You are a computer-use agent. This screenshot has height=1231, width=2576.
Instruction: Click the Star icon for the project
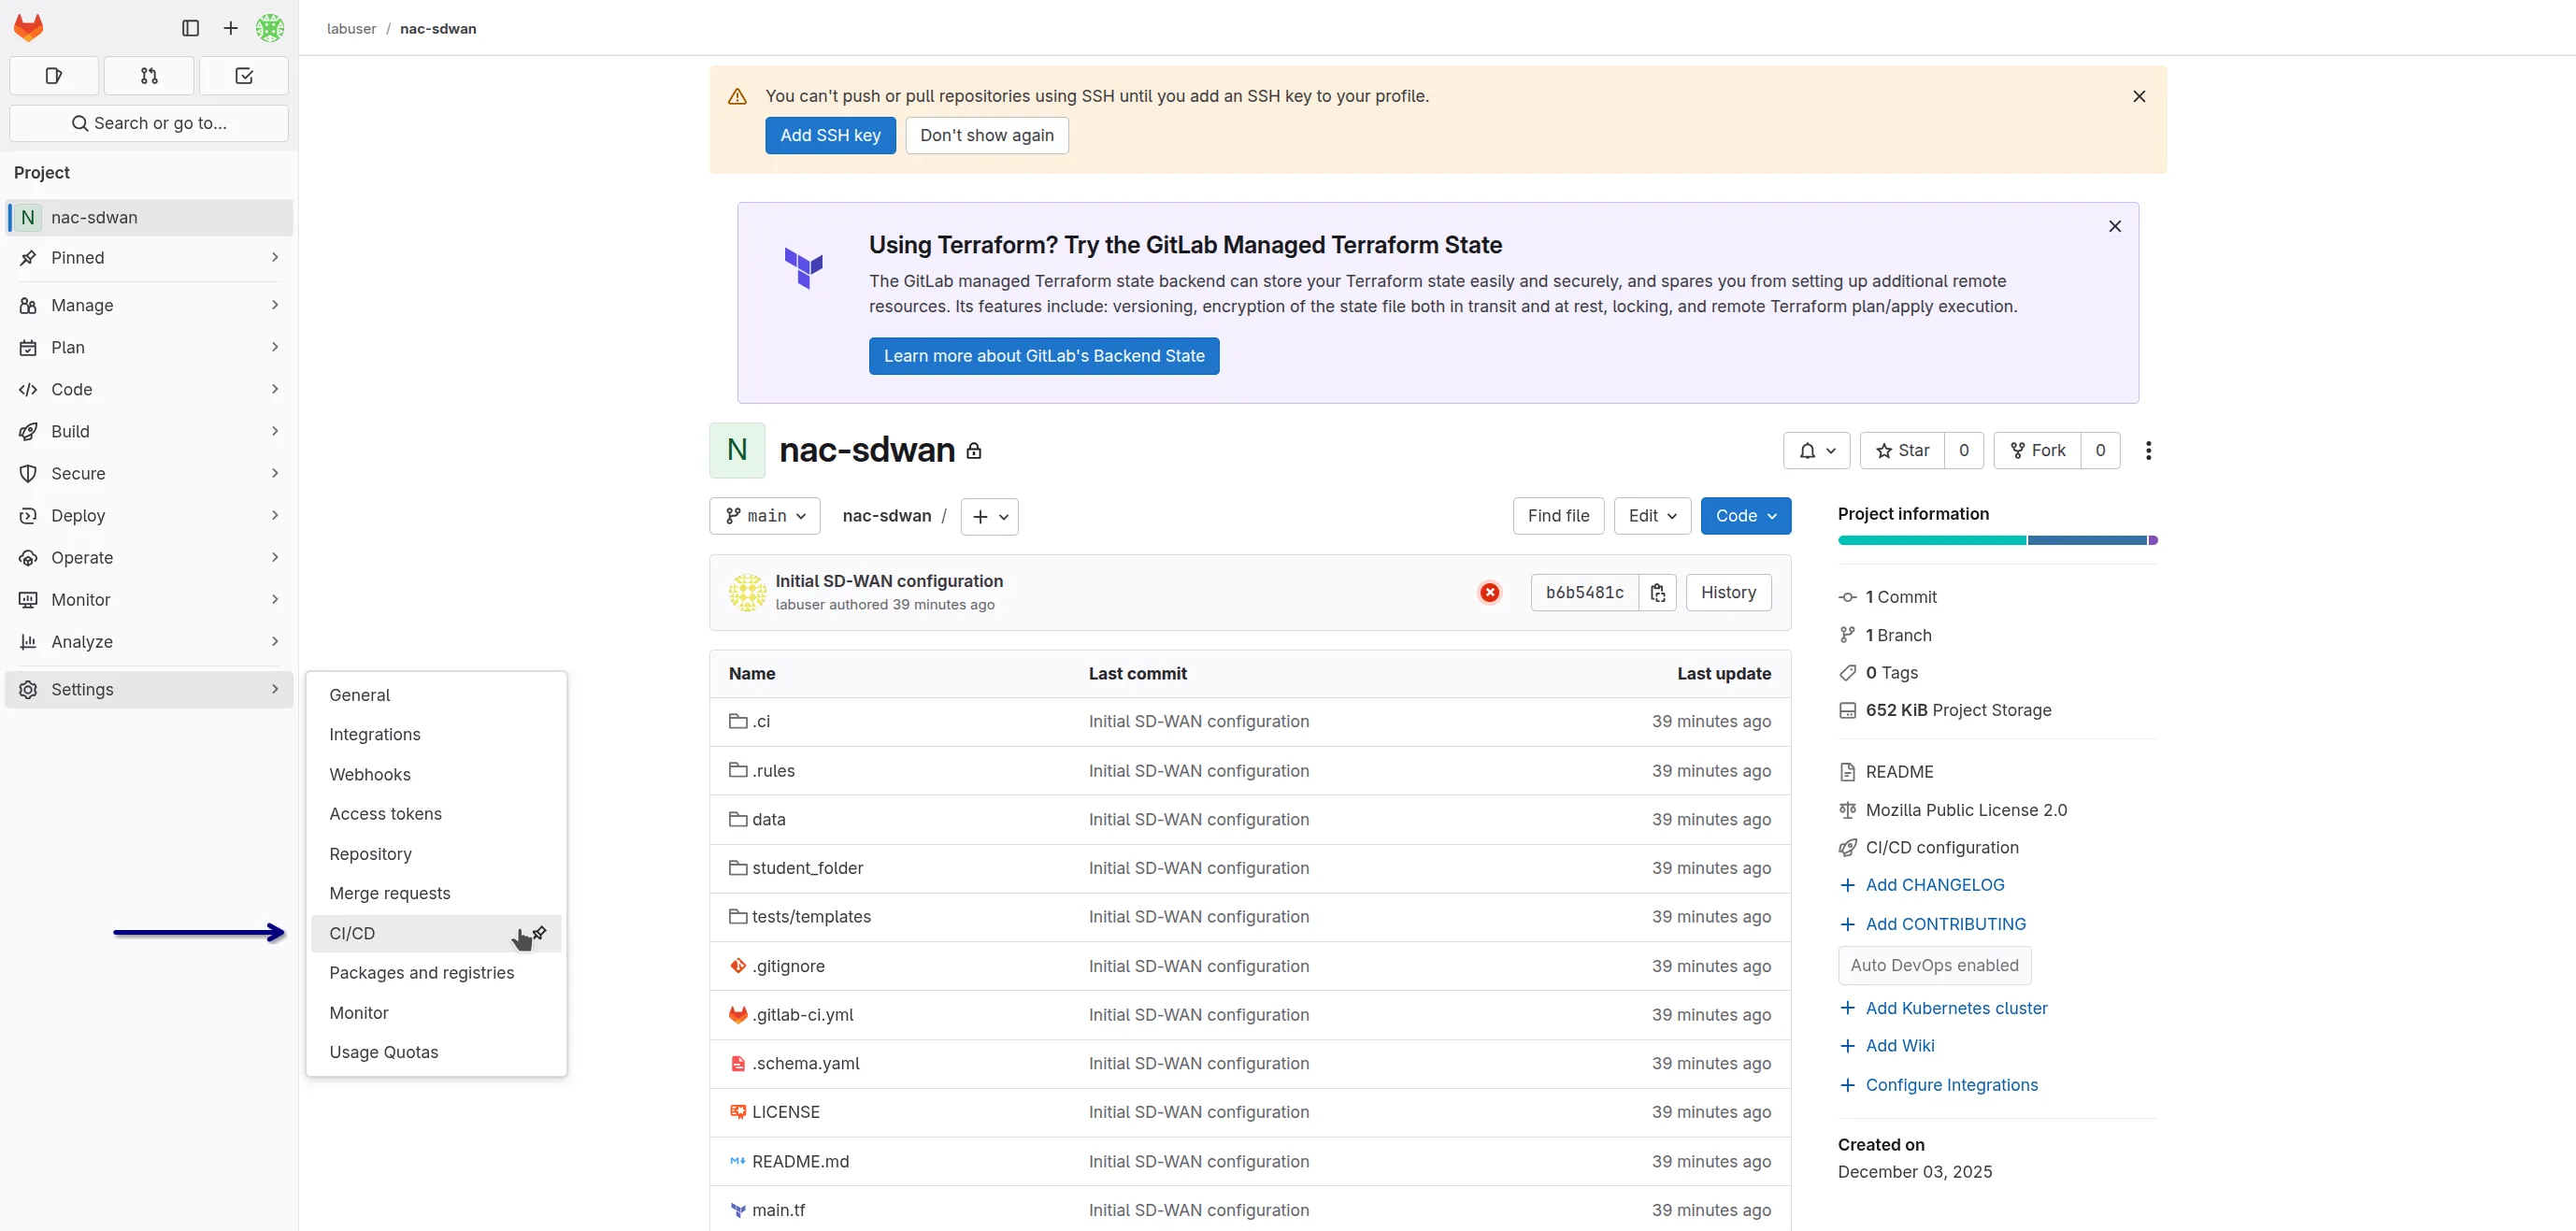(1885, 450)
